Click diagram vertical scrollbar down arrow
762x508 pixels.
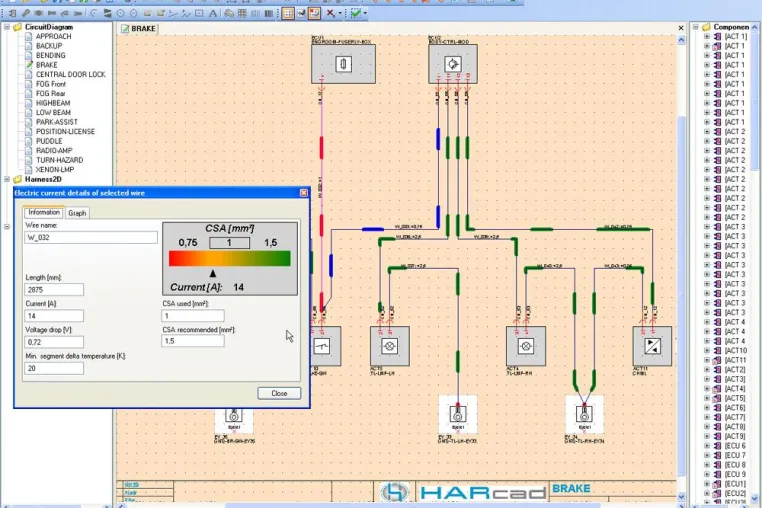(x=681, y=496)
